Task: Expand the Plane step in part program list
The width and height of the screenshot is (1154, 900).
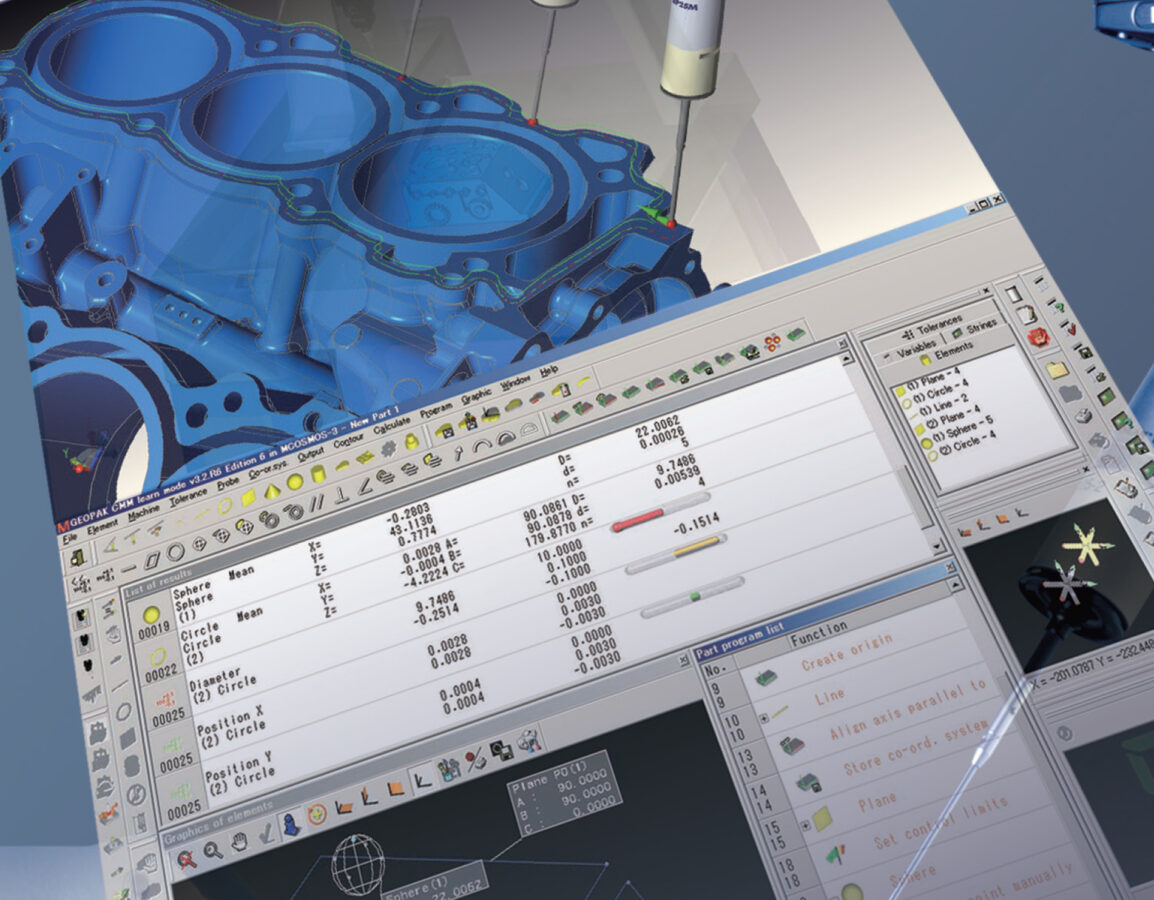Action: tap(807, 826)
